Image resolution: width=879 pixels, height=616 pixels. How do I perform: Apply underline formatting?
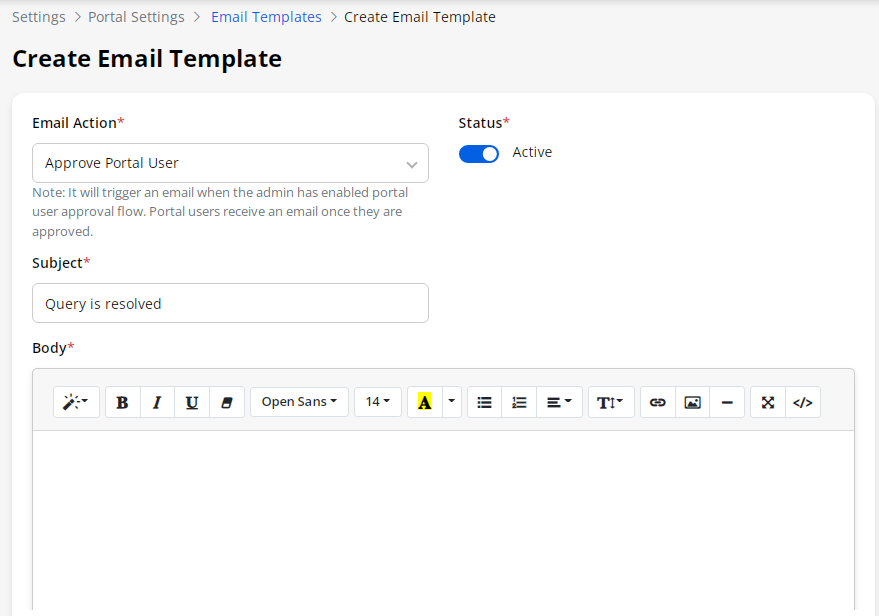(x=192, y=402)
